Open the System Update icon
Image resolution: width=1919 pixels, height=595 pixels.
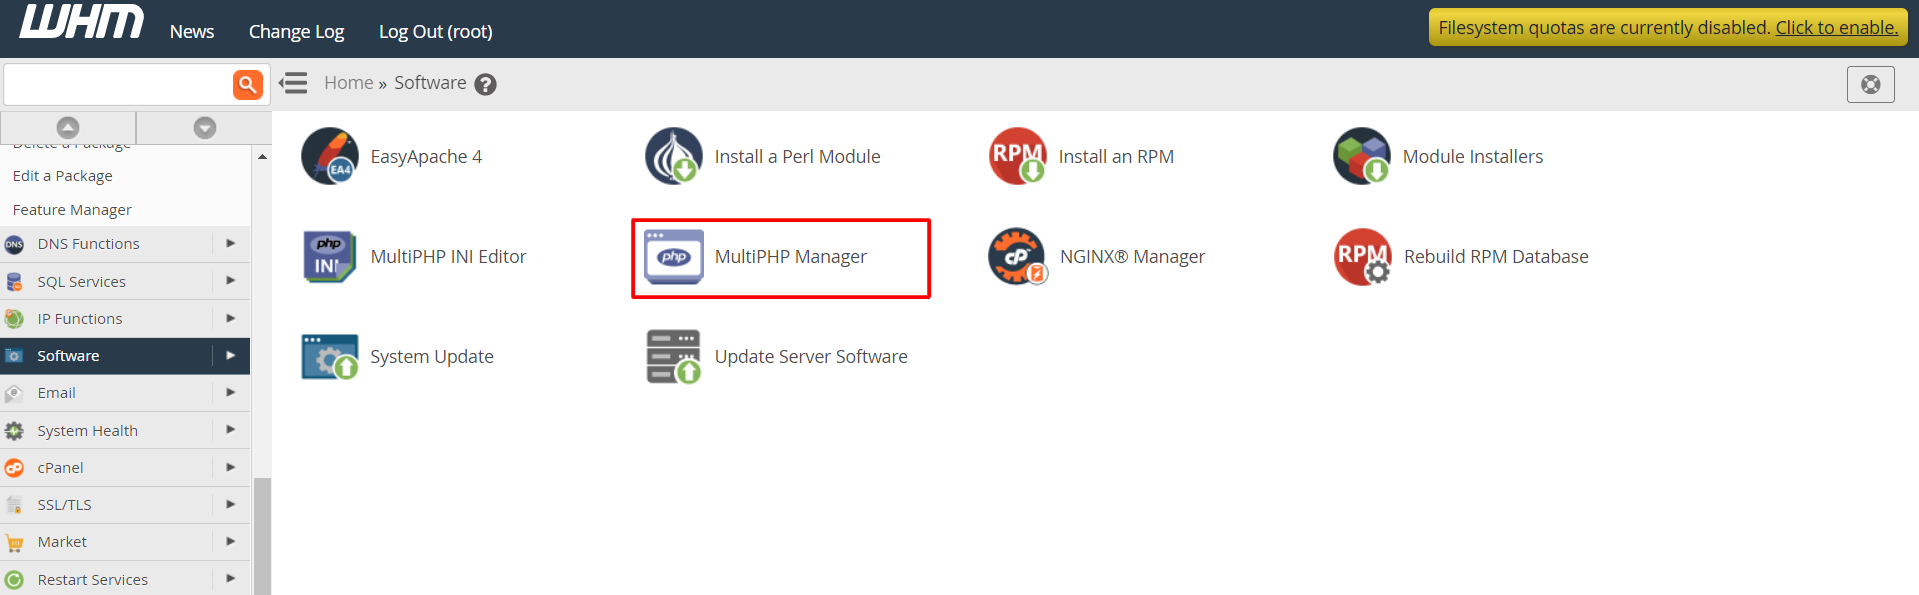pos(330,357)
